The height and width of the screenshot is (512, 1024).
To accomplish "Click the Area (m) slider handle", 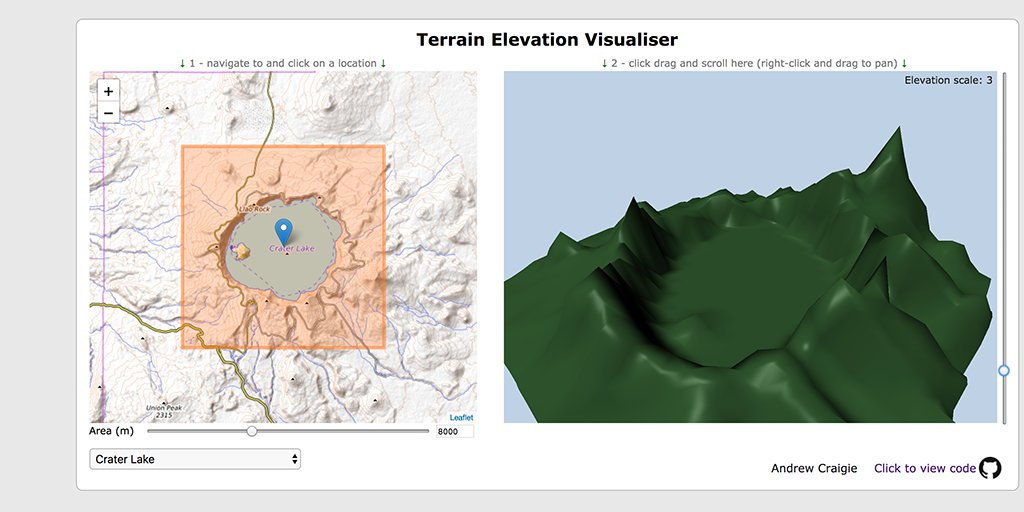I will 251,431.
